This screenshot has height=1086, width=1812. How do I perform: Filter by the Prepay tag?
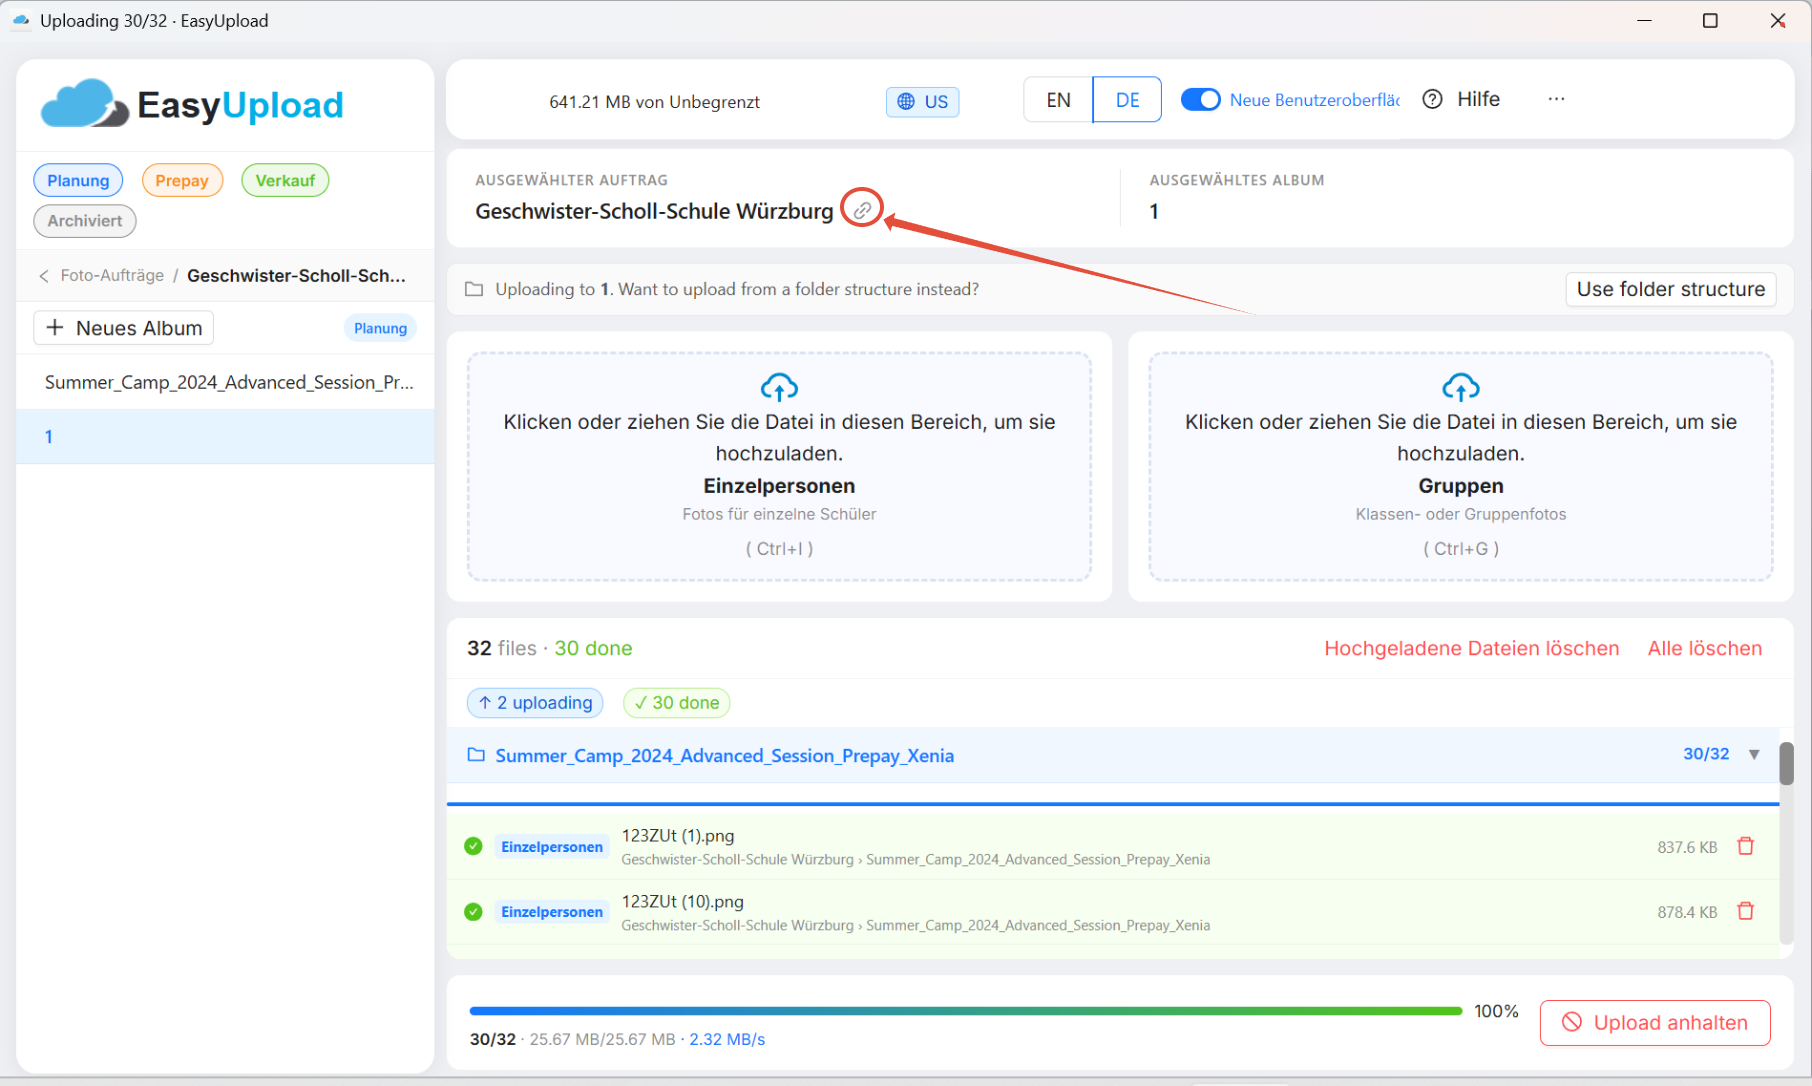(182, 180)
